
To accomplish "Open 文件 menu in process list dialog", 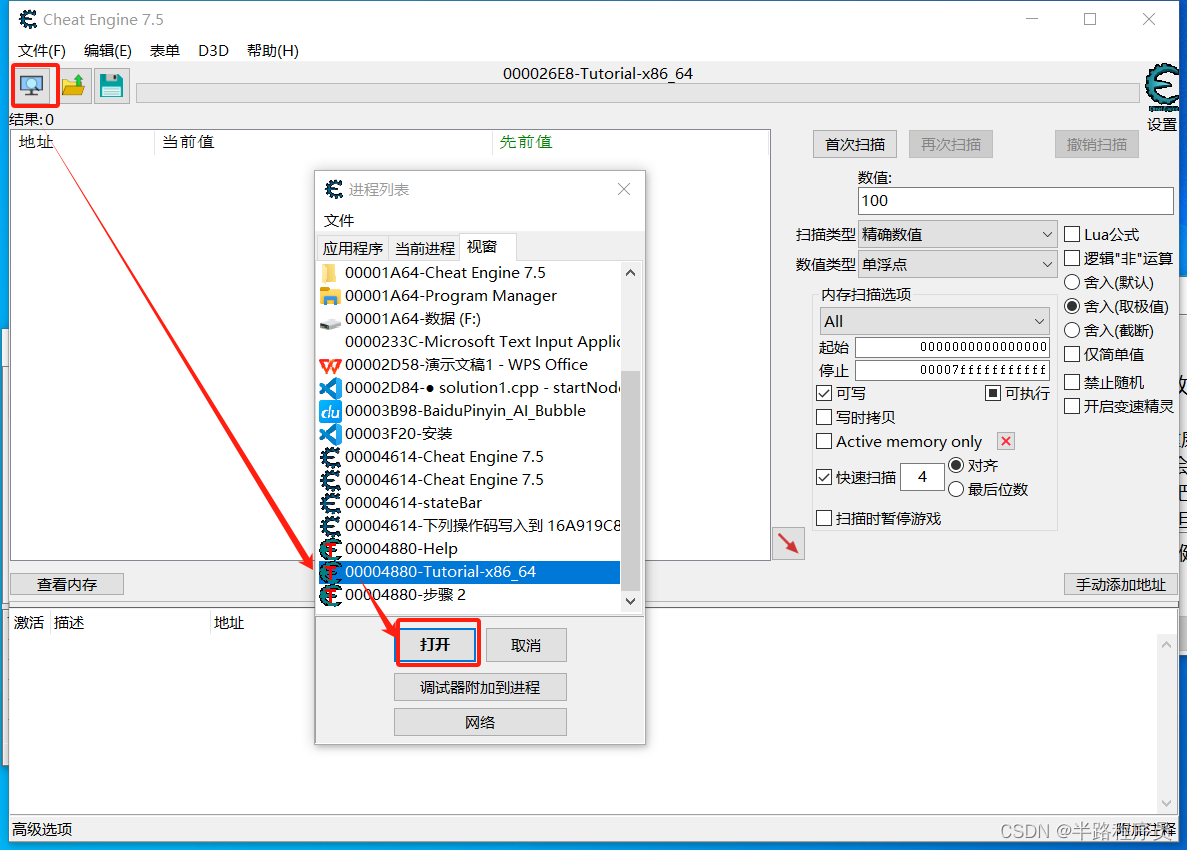I will click(x=338, y=220).
